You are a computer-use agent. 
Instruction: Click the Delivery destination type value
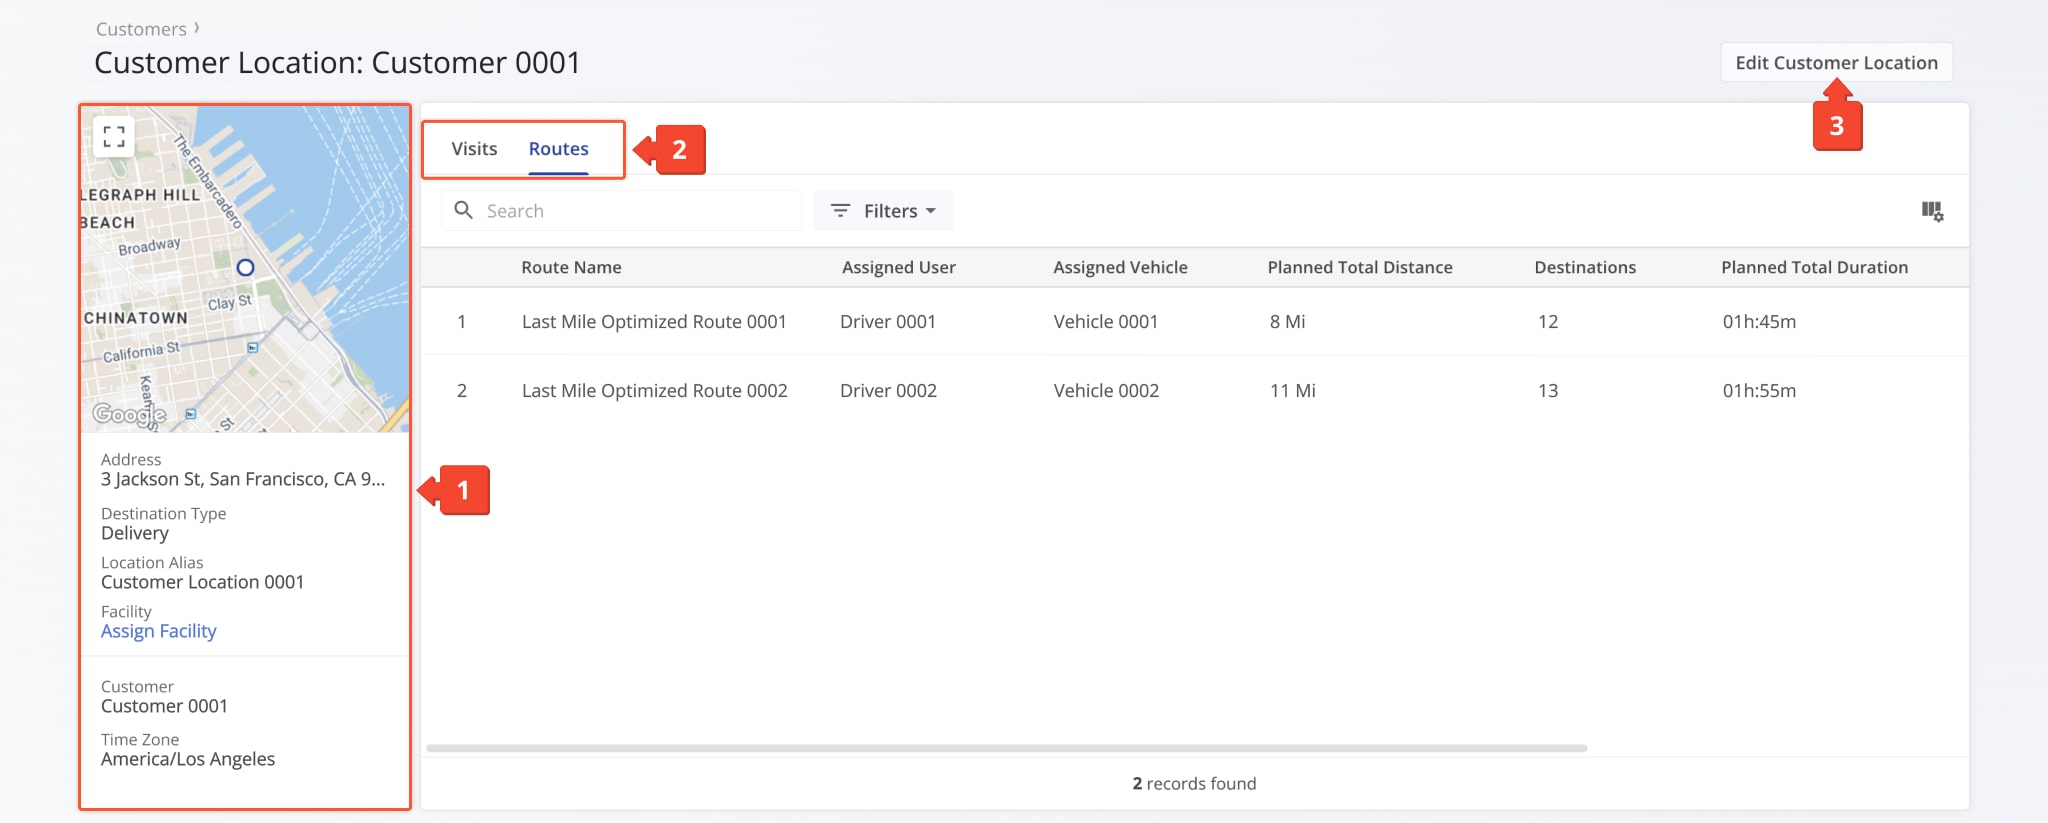pos(135,533)
